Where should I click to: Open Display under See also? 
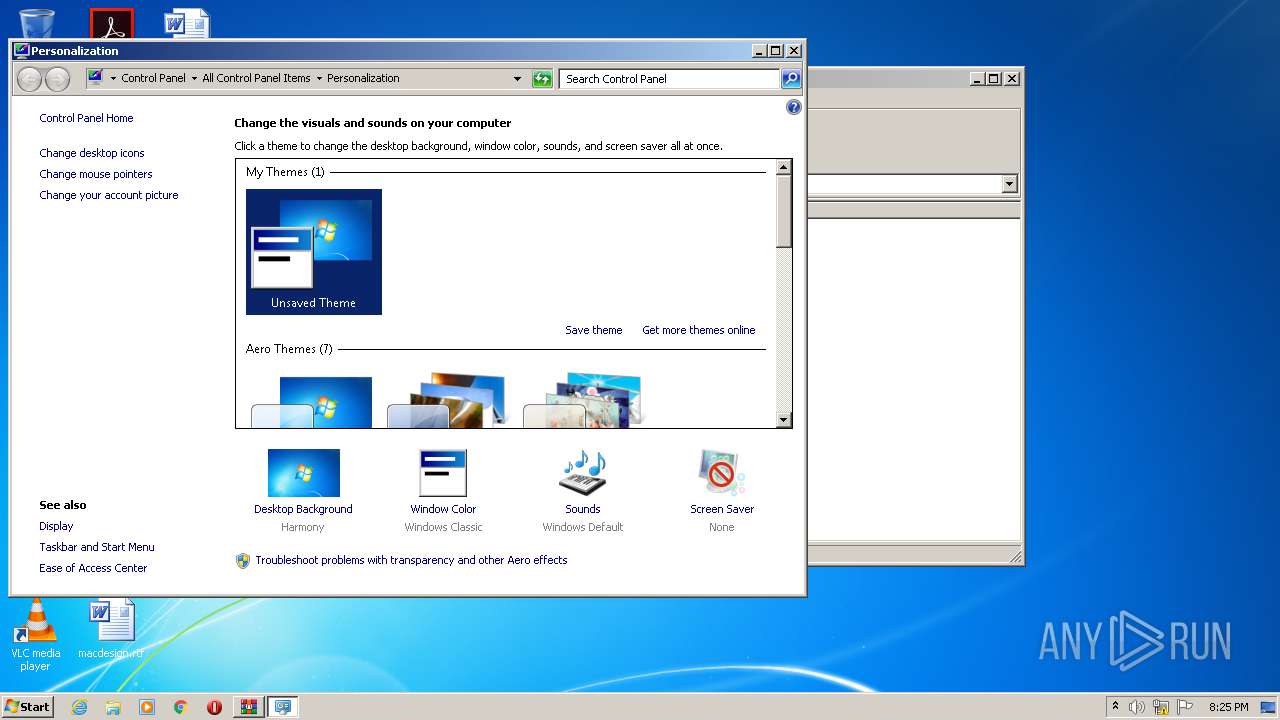click(x=56, y=526)
